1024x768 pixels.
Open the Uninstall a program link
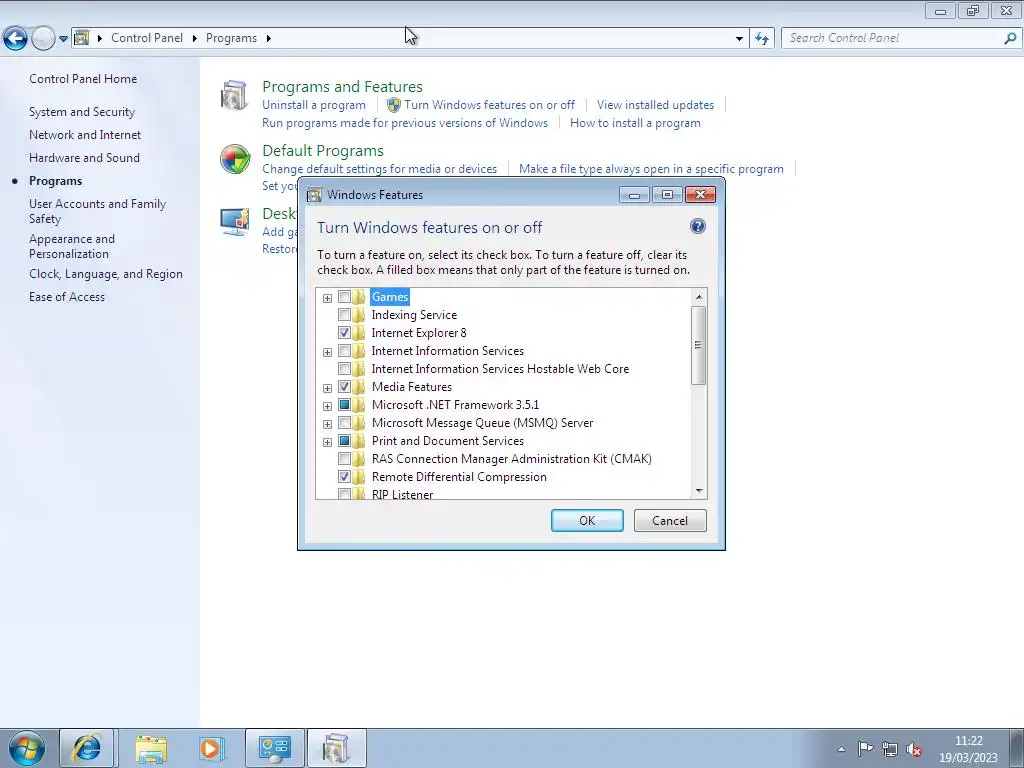tap(313, 104)
